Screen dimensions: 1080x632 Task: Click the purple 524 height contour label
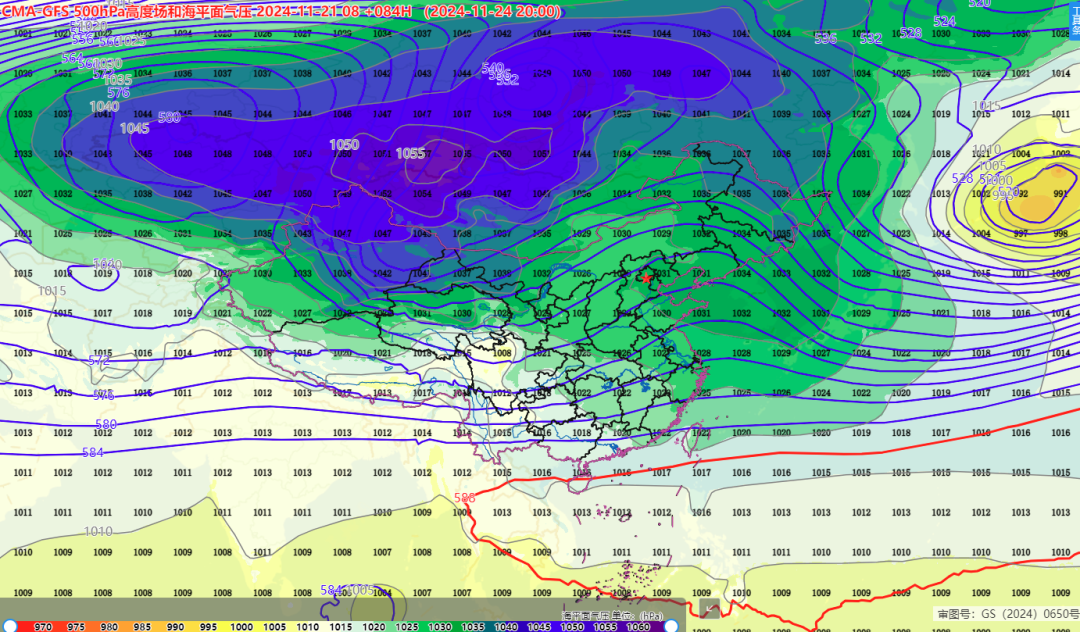pos(944,21)
